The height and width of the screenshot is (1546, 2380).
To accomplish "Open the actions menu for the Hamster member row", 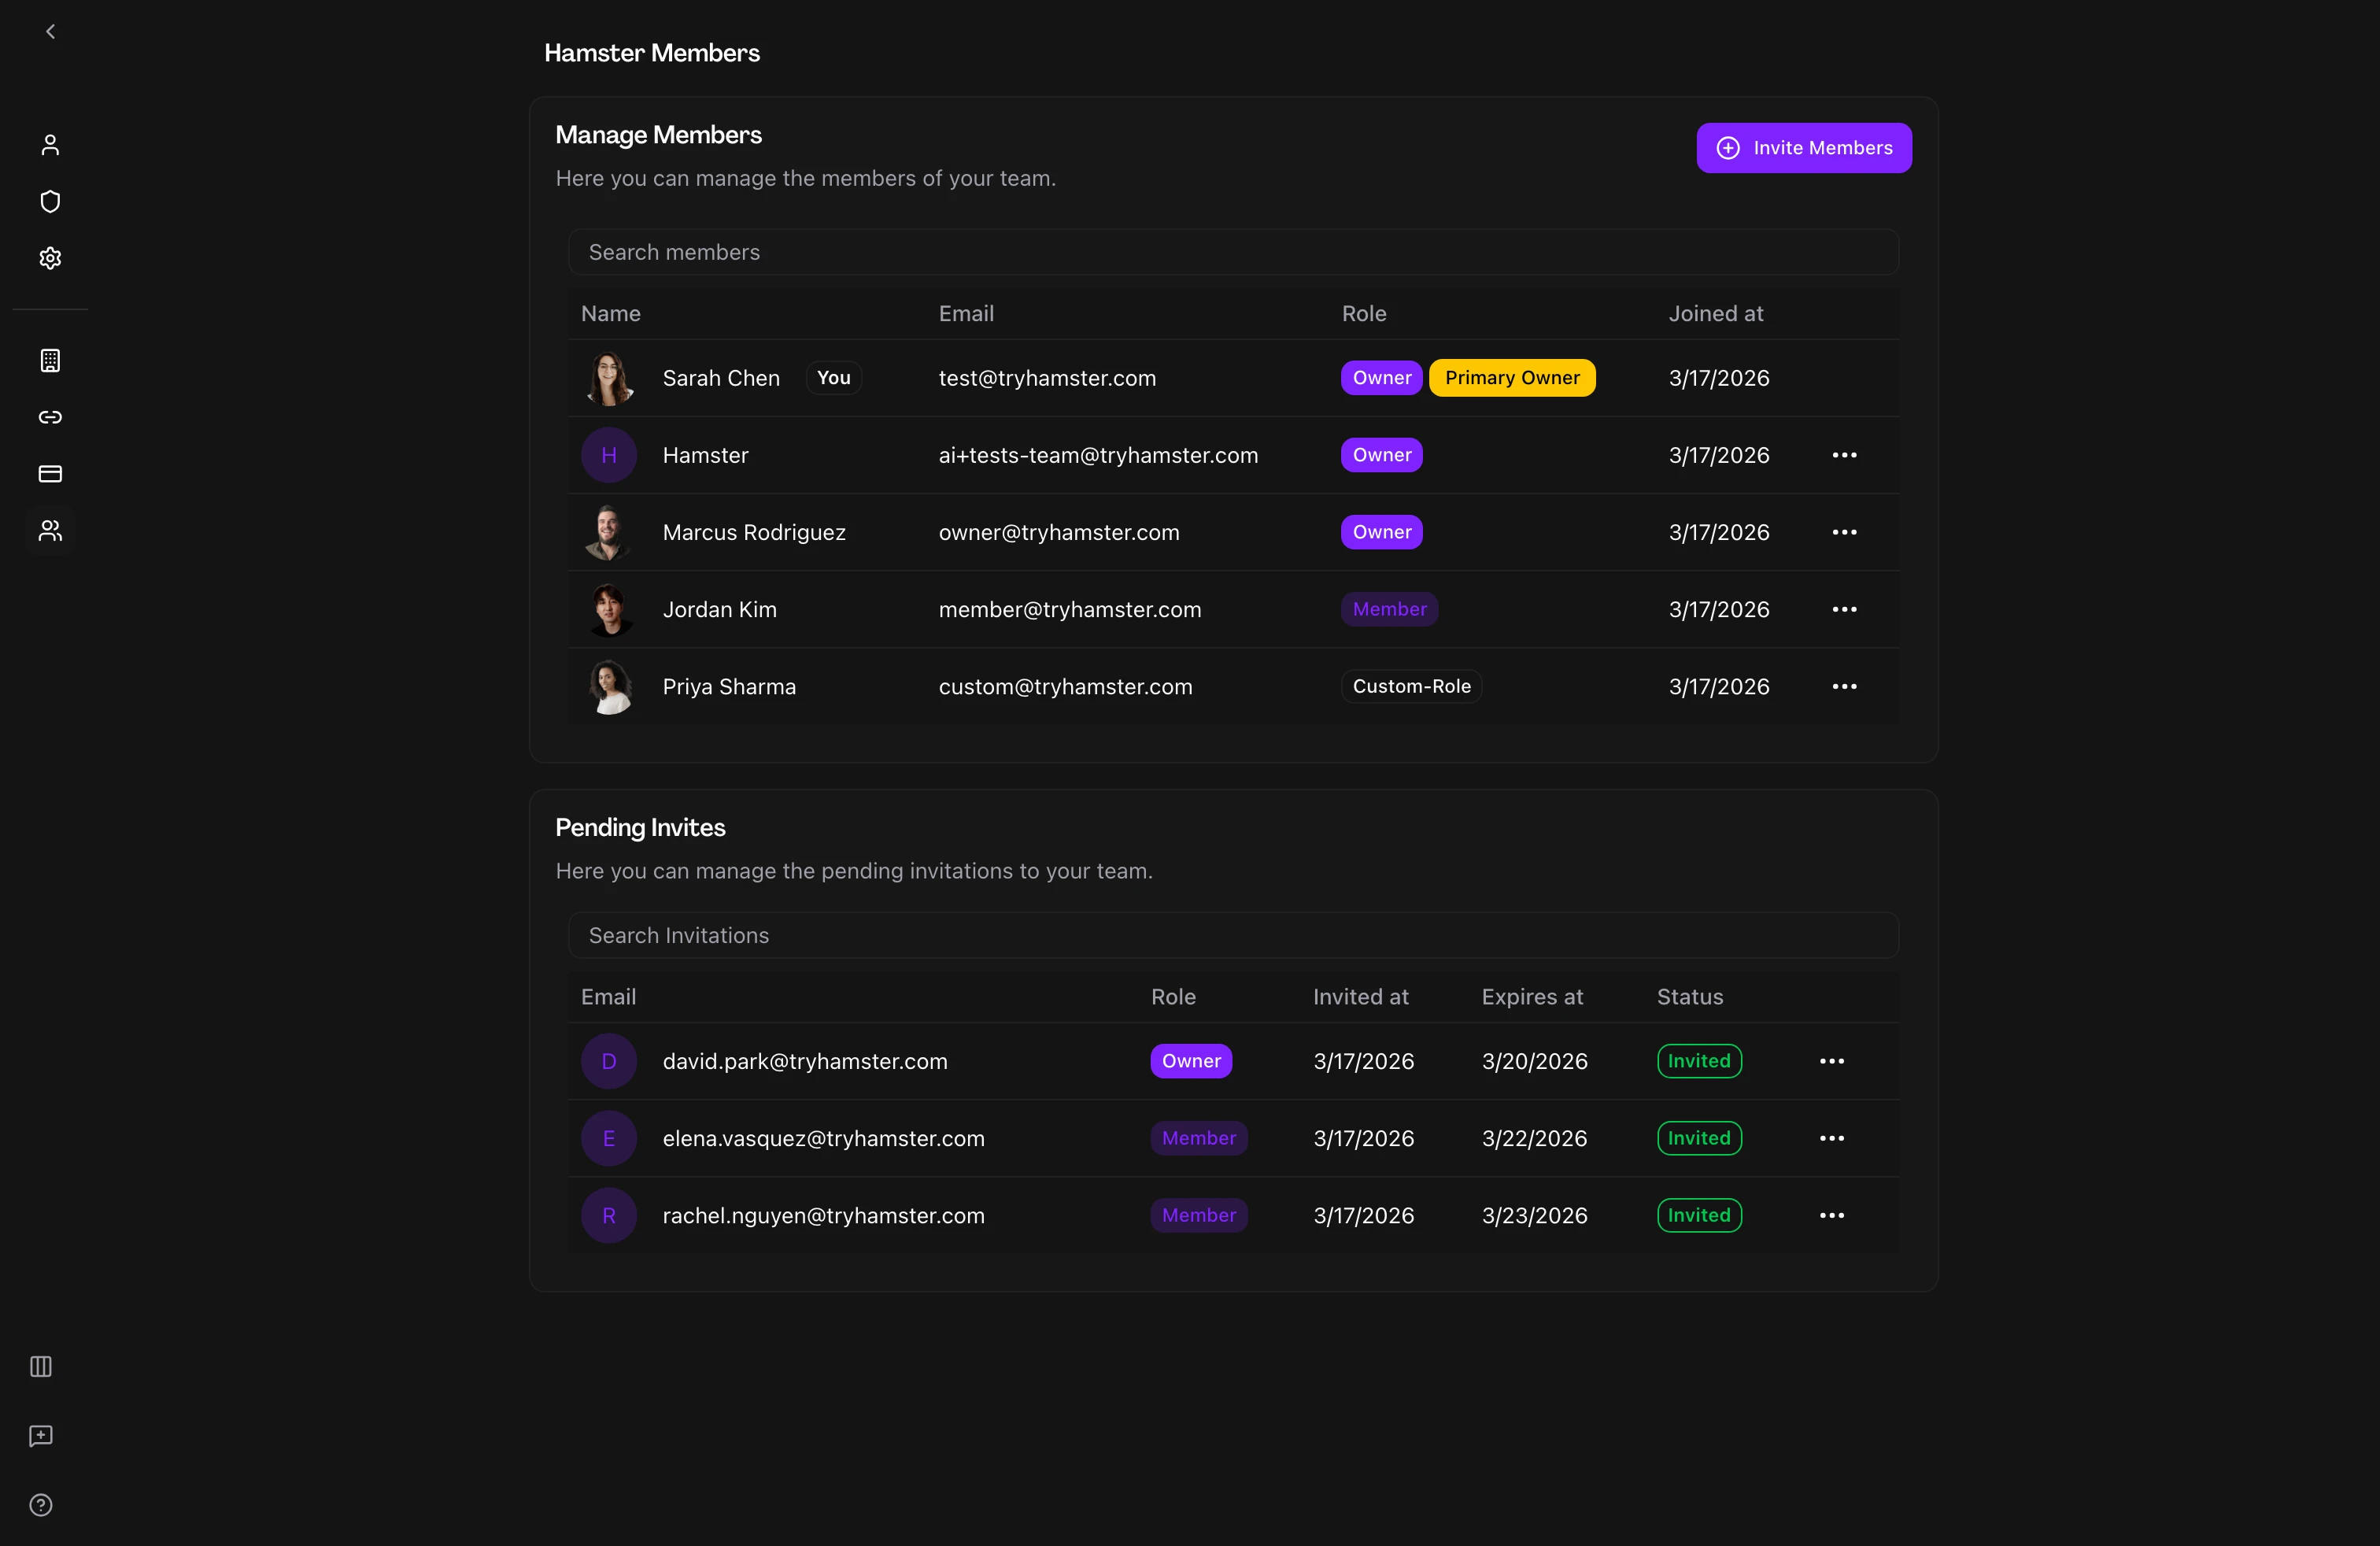I will pos(1844,455).
